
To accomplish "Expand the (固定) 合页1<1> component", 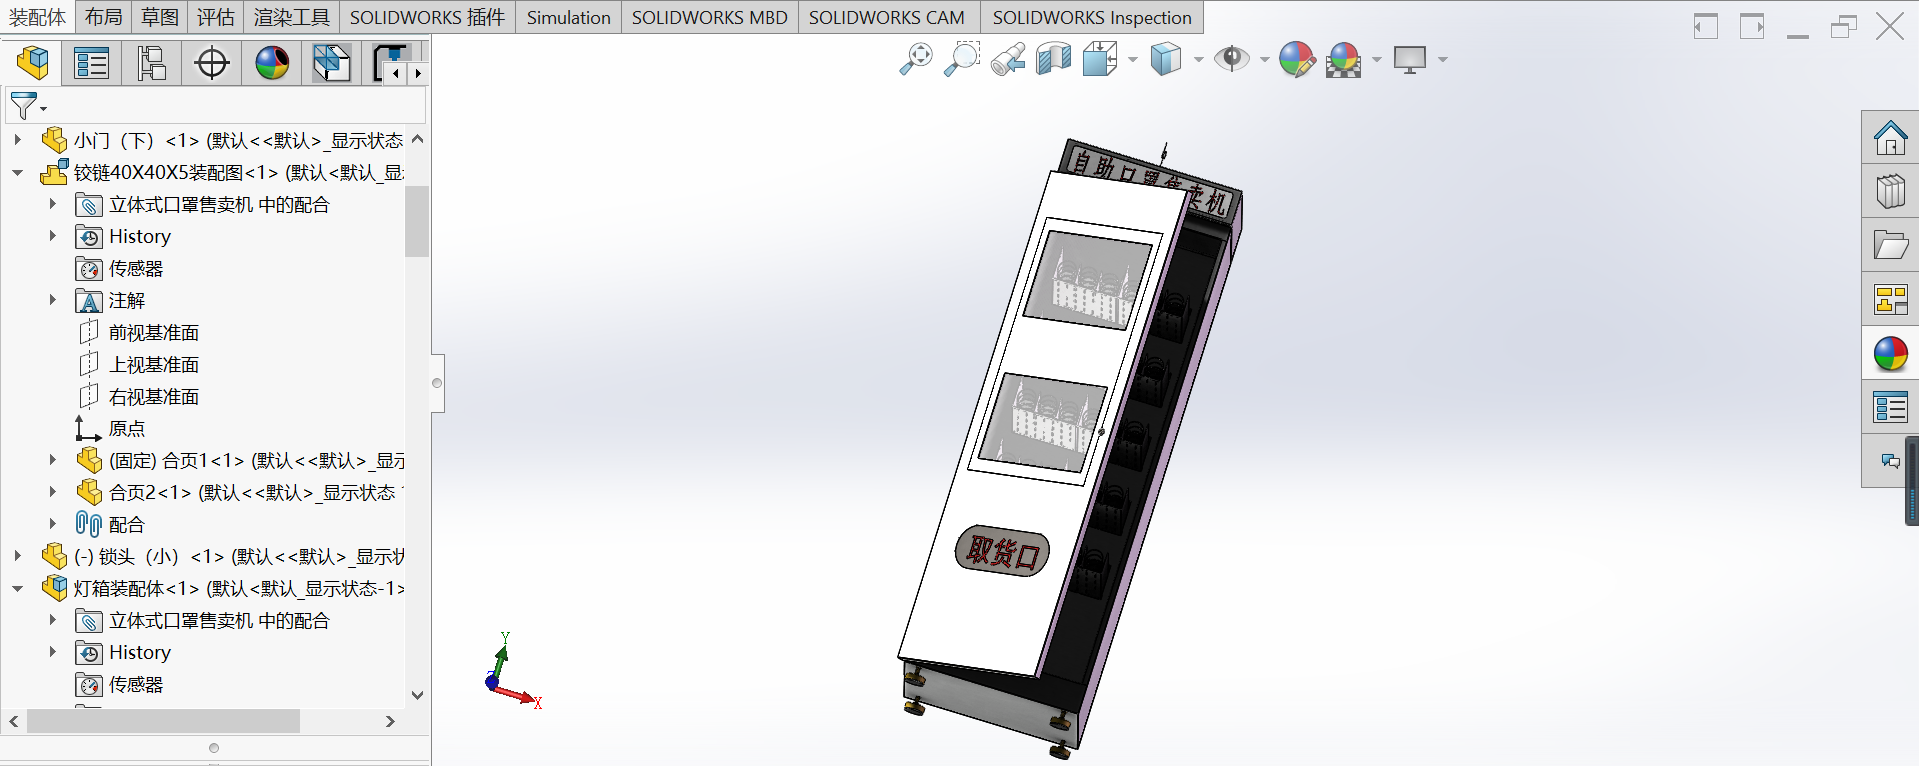I will (x=53, y=460).
